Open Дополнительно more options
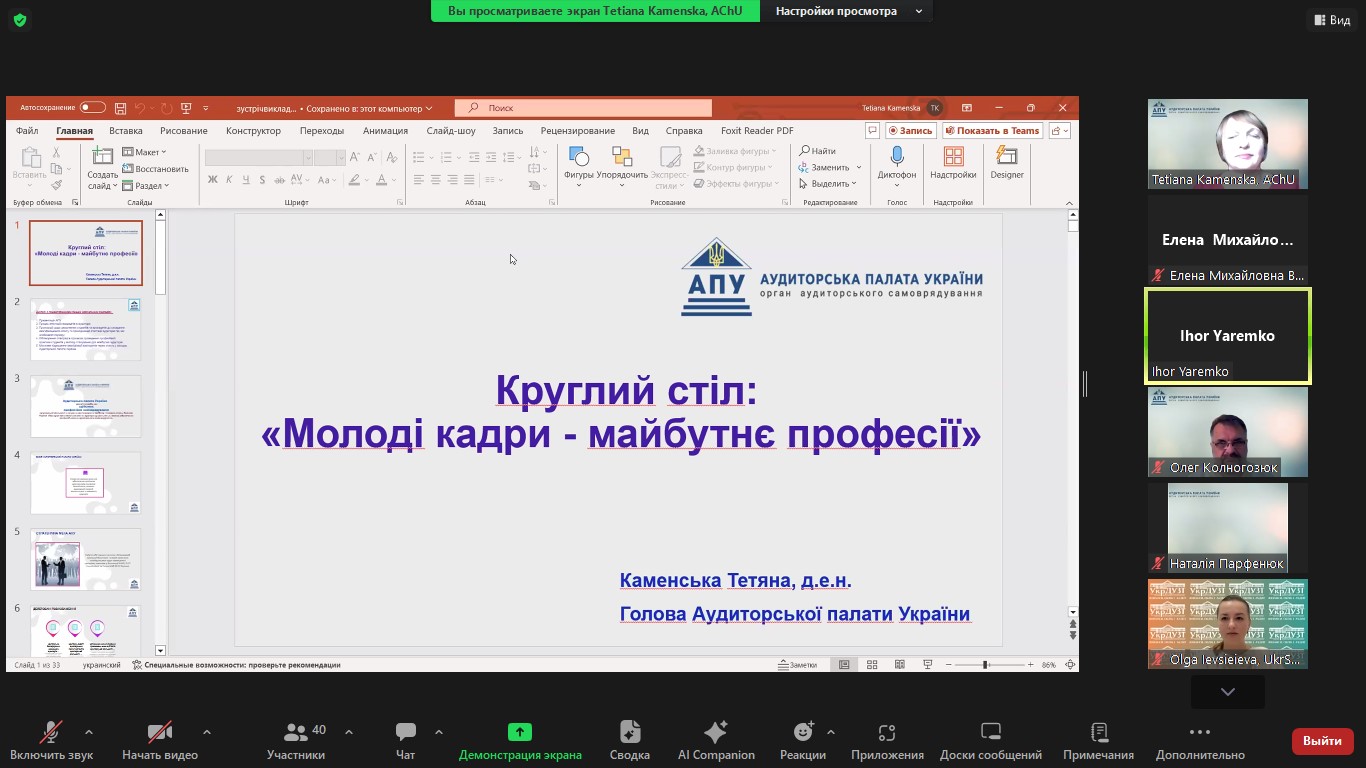Image resolution: width=1366 pixels, height=768 pixels. coord(1200,741)
